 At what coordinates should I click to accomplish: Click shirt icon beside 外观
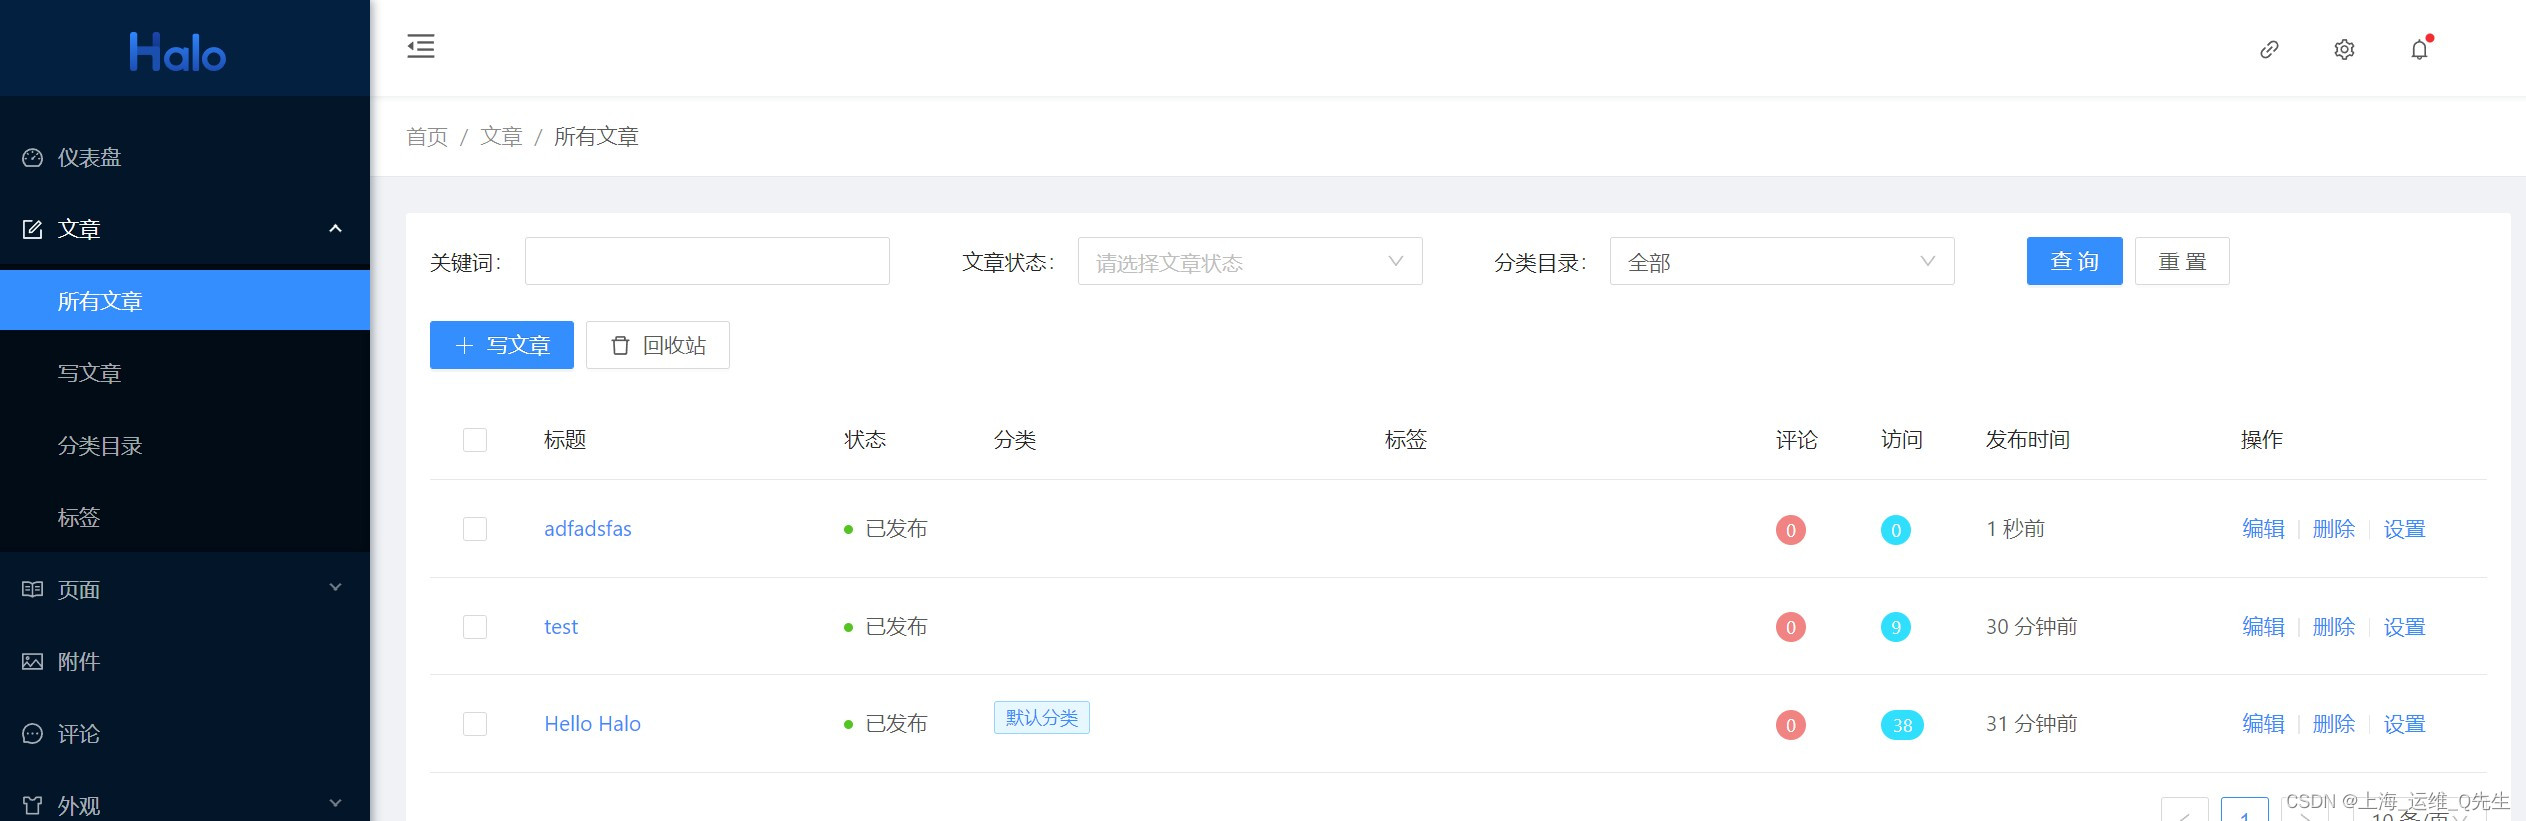(x=32, y=805)
